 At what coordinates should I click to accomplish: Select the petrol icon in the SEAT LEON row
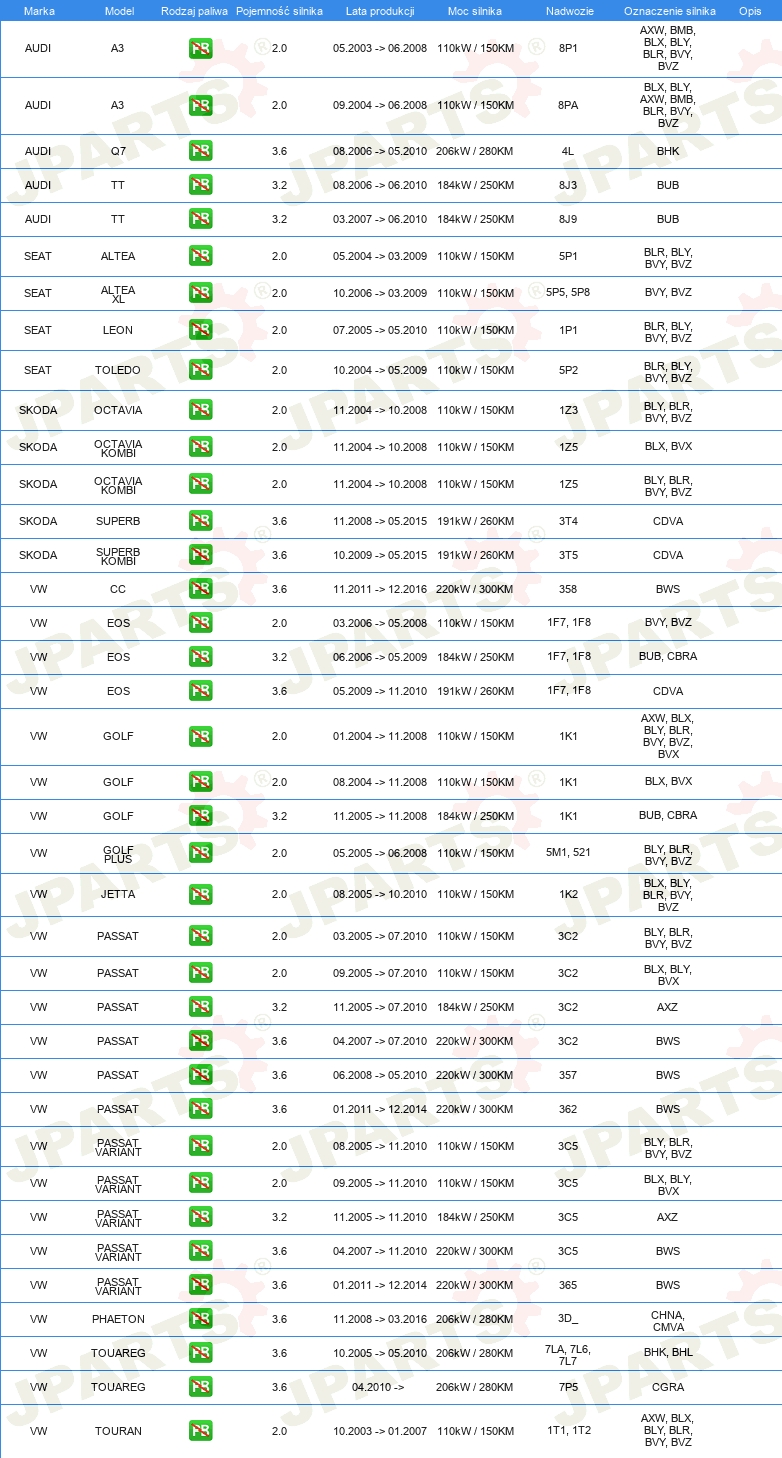pyautogui.click(x=200, y=330)
